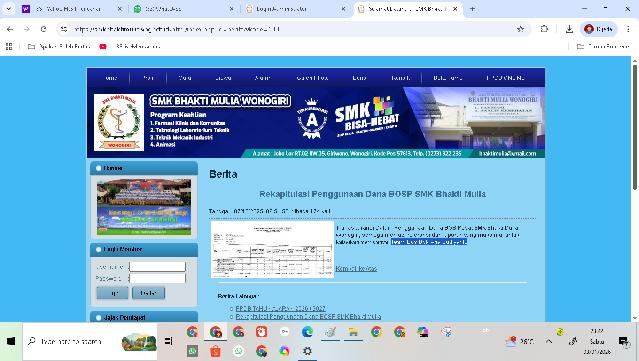This screenshot has height=361, width=639.
Task: Open the browser extensions puzzle icon
Action: click(x=544, y=29)
